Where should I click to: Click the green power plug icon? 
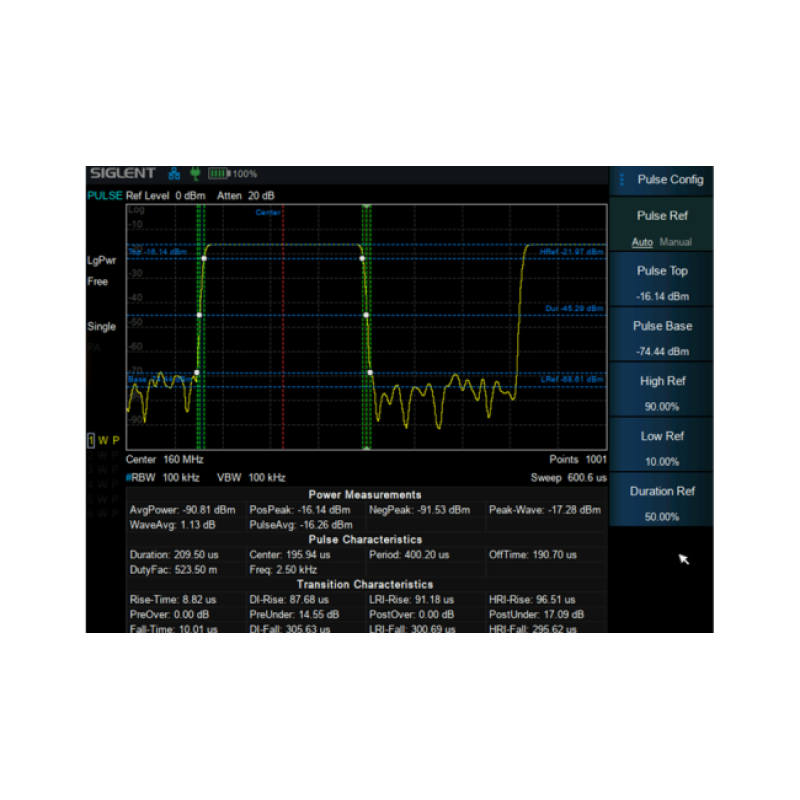click(194, 174)
